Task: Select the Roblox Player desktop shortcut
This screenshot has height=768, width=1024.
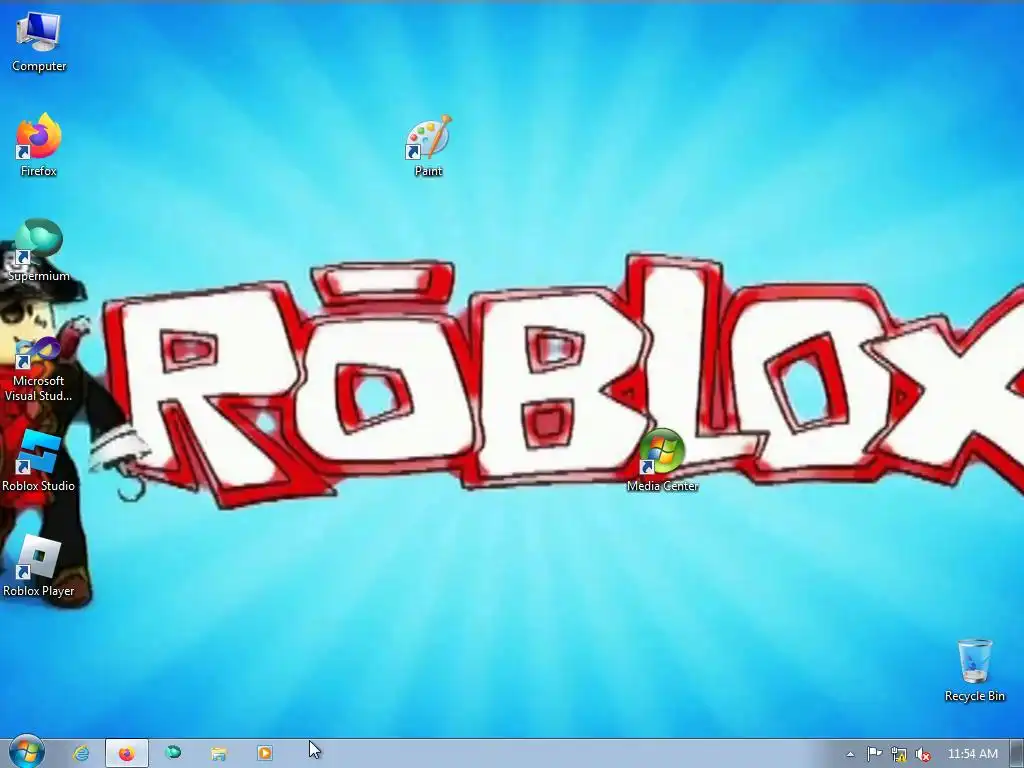Action: click(39, 566)
